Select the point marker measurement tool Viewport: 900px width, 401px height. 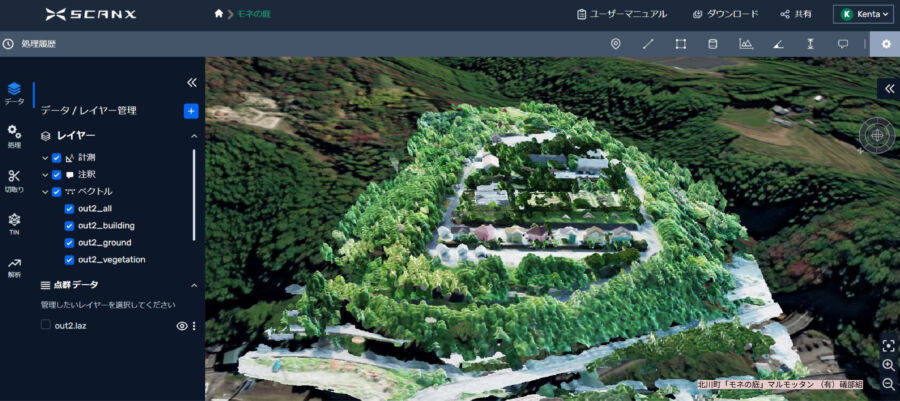(x=616, y=44)
